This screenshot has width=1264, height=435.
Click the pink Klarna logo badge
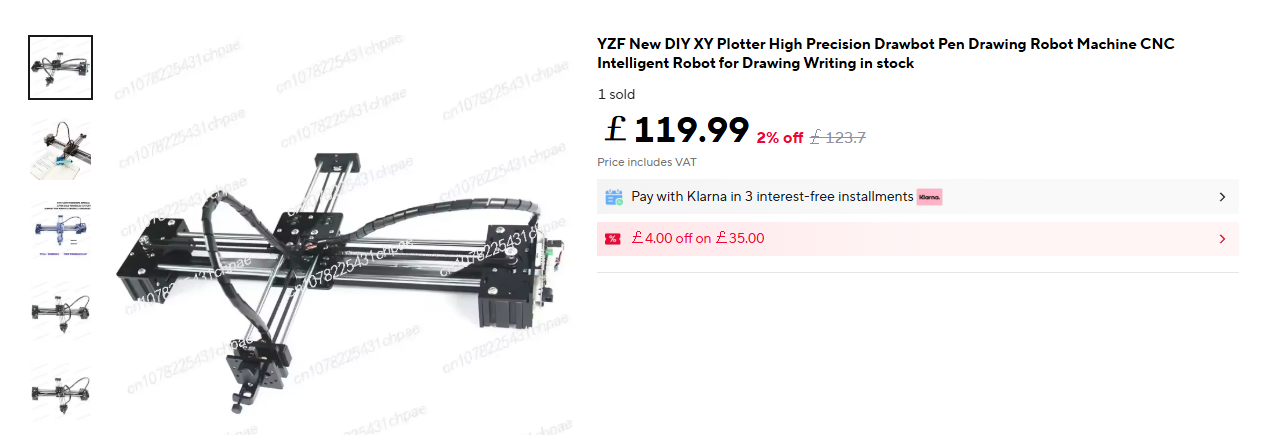tap(929, 197)
